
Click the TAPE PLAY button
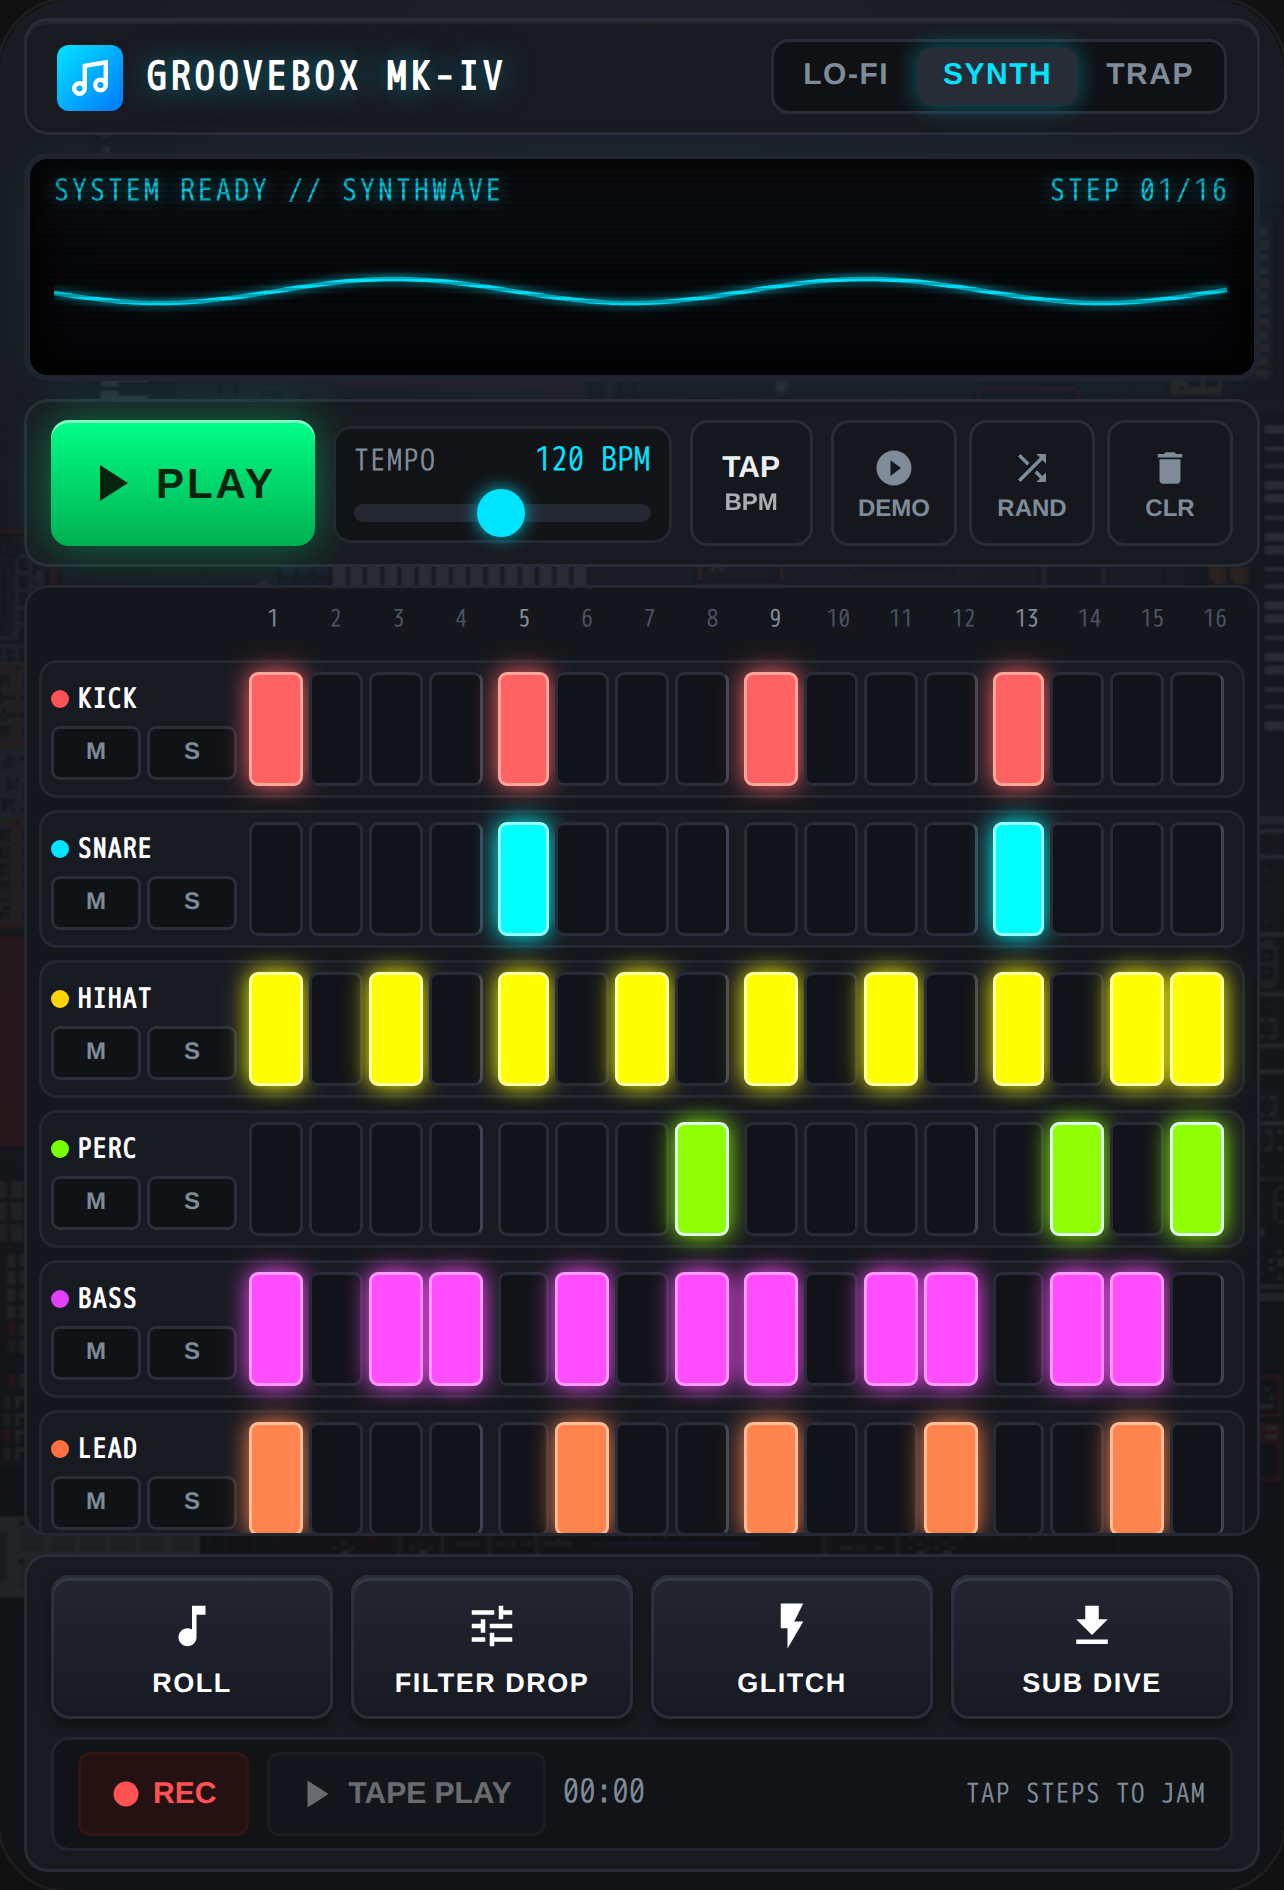(x=407, y=1793)
